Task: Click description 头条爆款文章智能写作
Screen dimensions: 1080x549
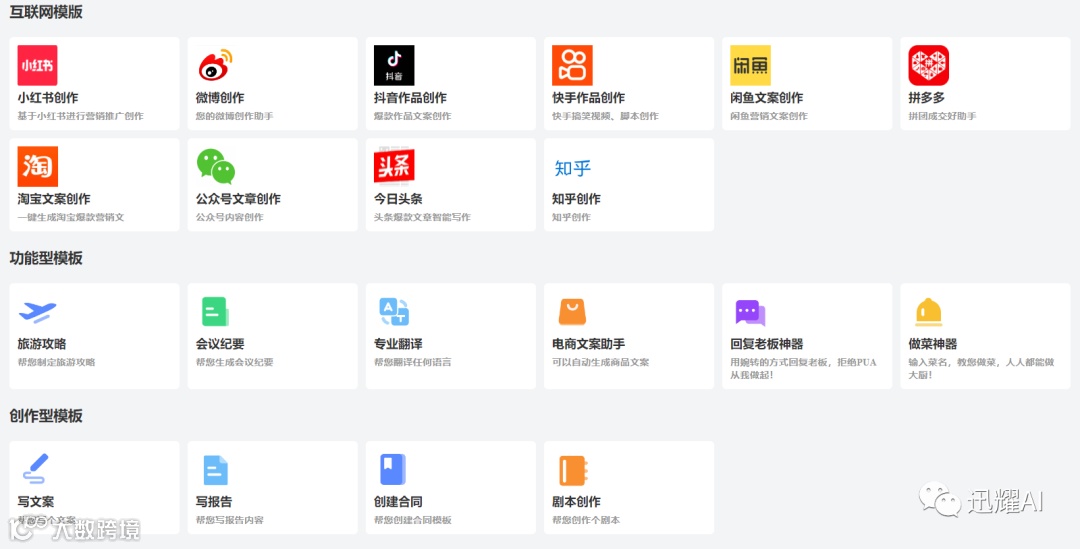Action: [422, 217]
